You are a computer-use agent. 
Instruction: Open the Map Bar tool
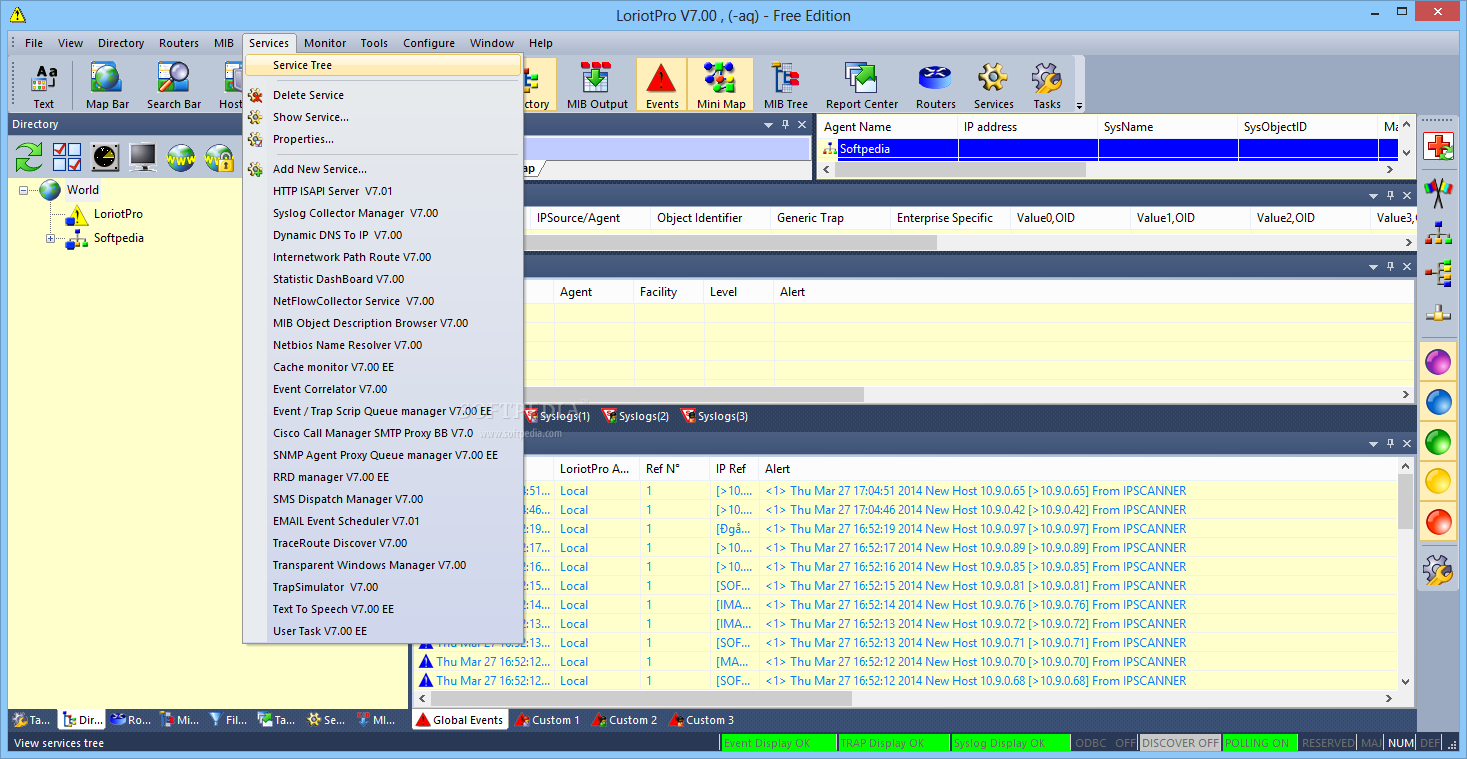(107, 85)
